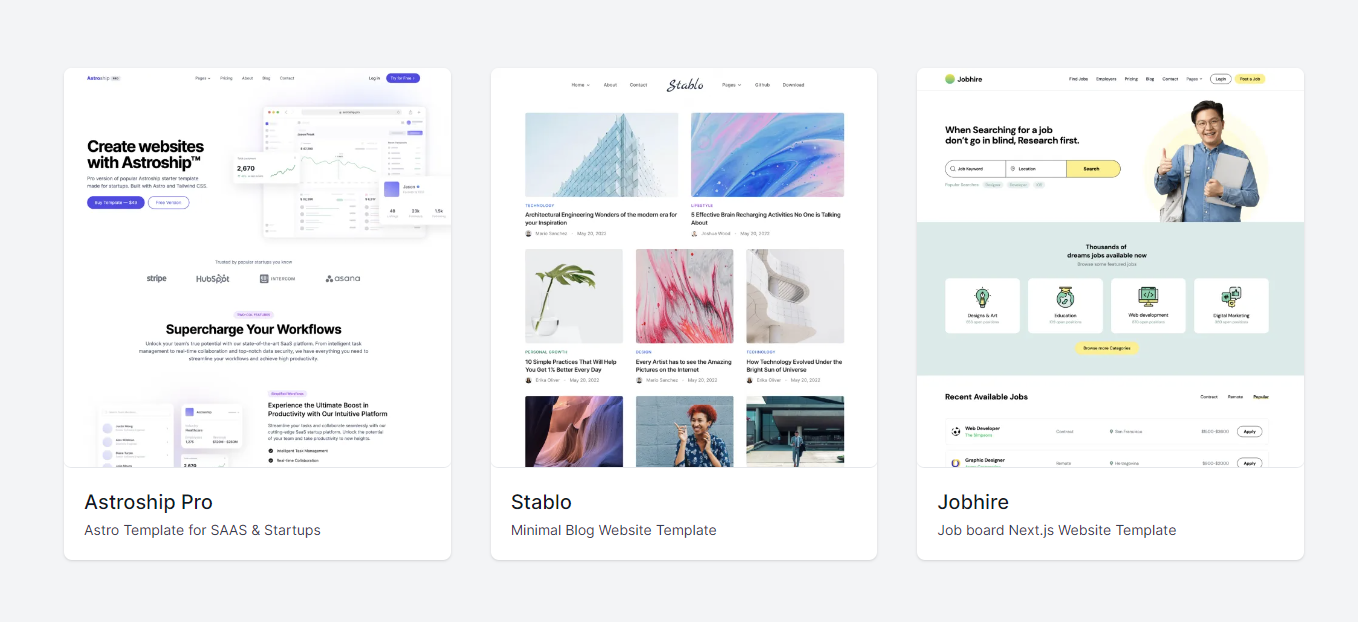This screenshot has height=622, width=1358.
Task: Expand Pages dropdown in Jobhire preview
Action: pyautogui.click(x=1194, y=78)
